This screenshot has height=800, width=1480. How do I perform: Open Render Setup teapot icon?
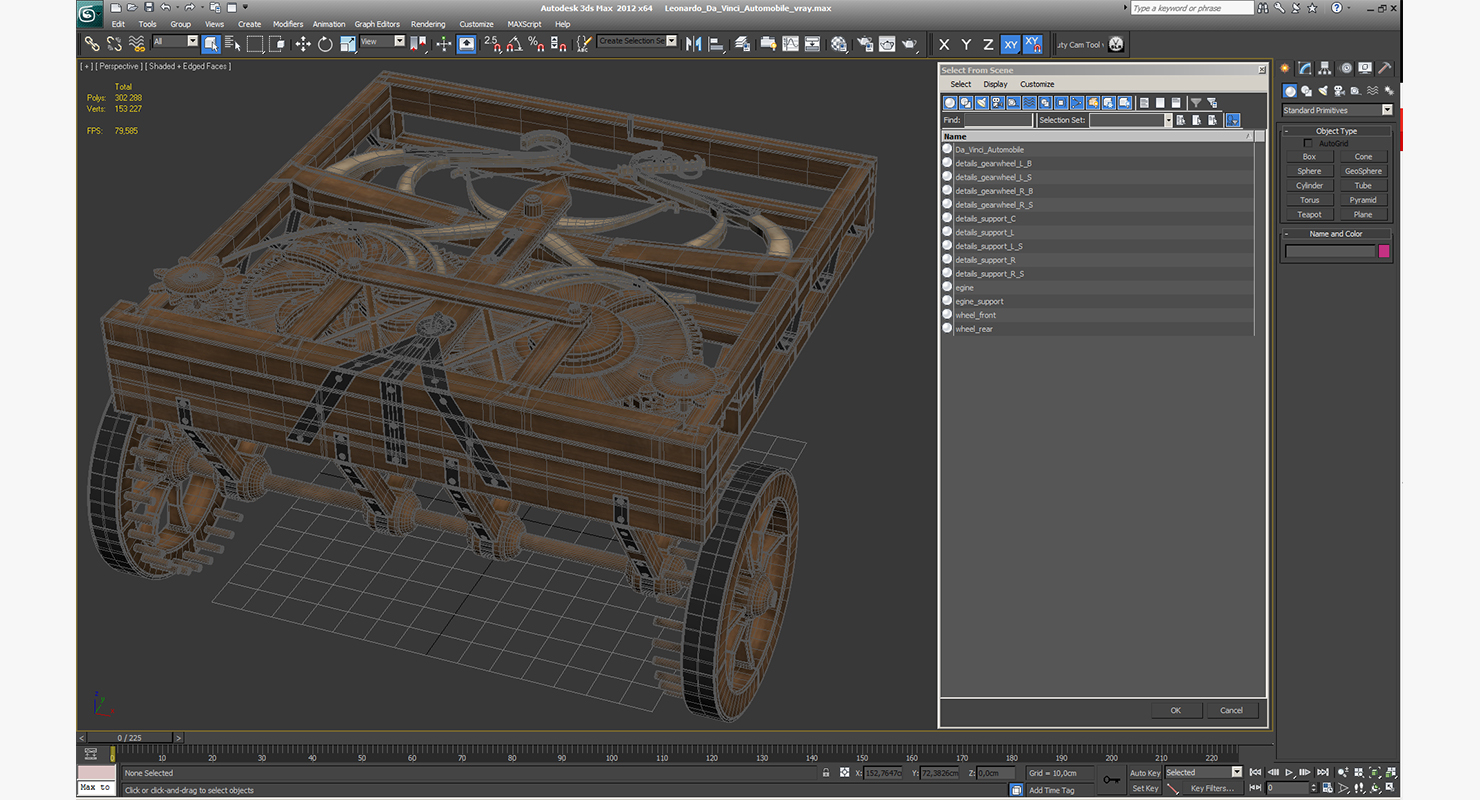pos(863,44)
